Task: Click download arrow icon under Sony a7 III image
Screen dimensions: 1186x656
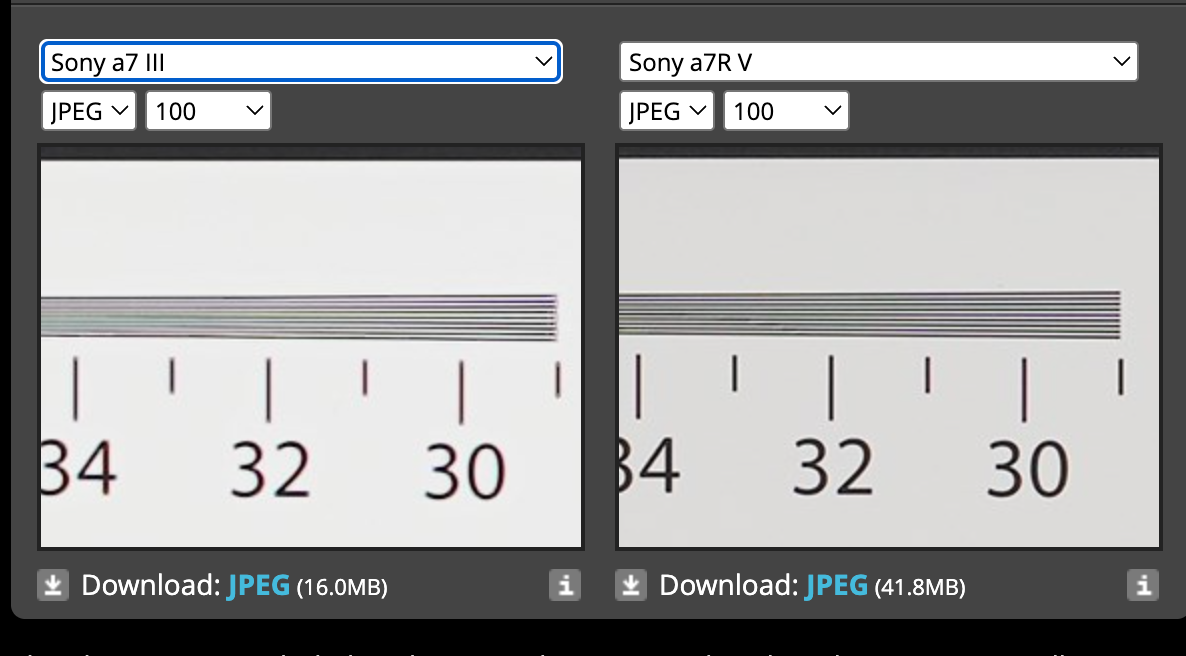Action: coord(52,586)
